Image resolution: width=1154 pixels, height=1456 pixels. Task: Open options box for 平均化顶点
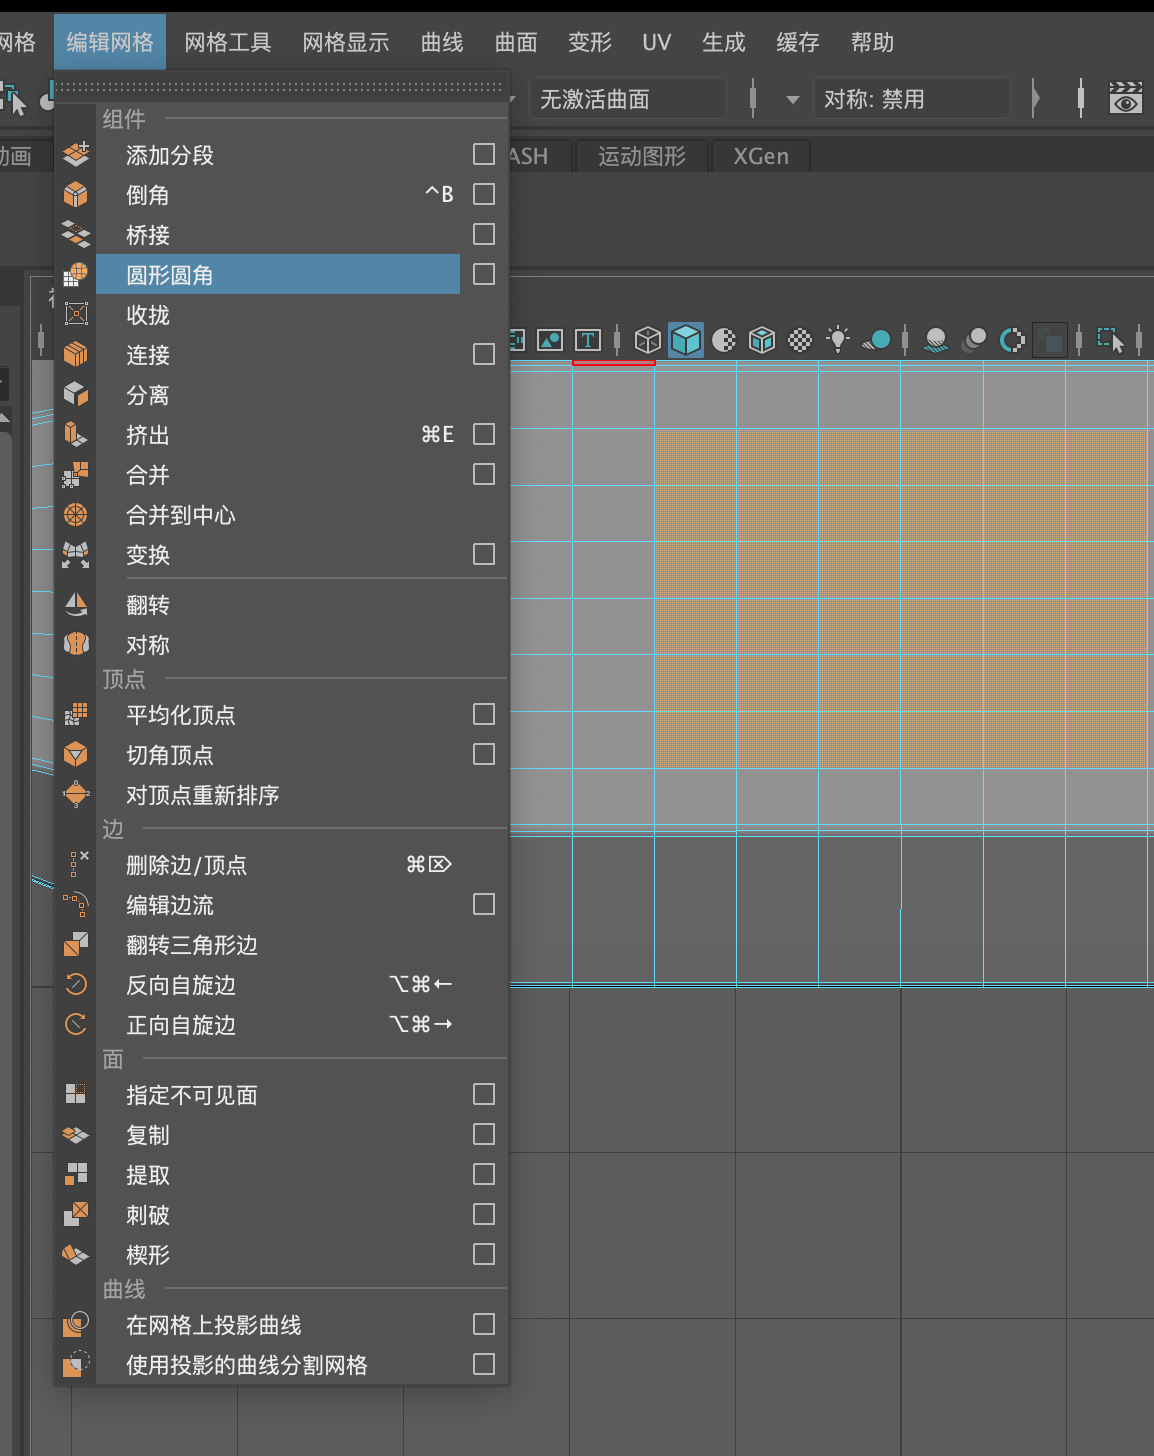pos(484,714)
